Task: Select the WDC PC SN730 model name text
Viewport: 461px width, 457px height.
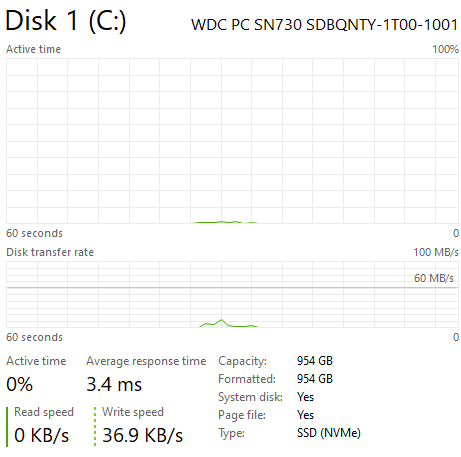Action: pyautogui.click(x=324, y=25)
